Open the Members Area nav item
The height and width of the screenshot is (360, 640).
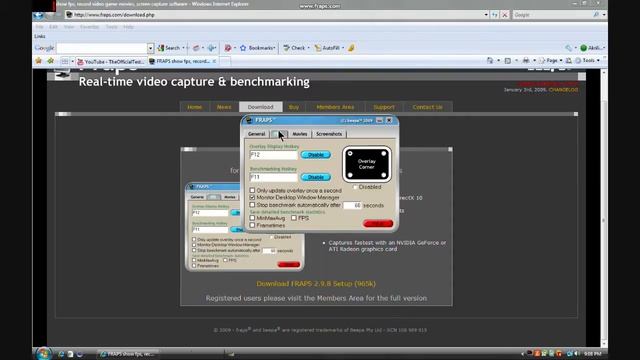(335, 107)
